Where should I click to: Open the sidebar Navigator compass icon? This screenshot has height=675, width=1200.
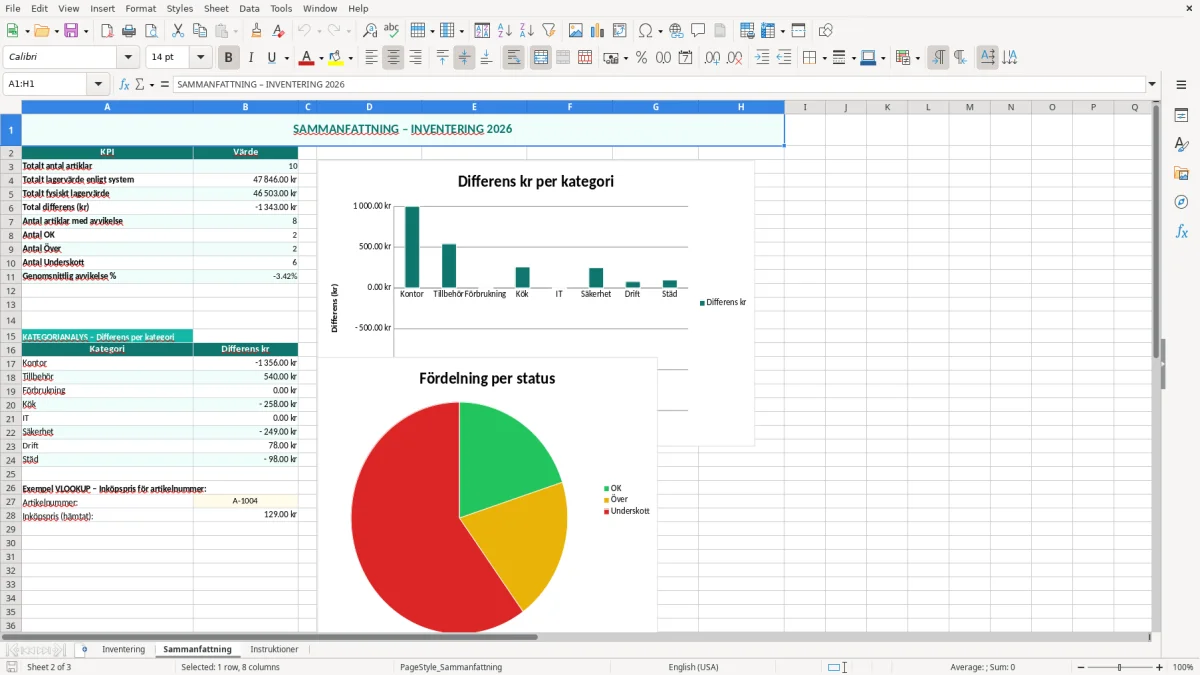[x=1181, y=202]
